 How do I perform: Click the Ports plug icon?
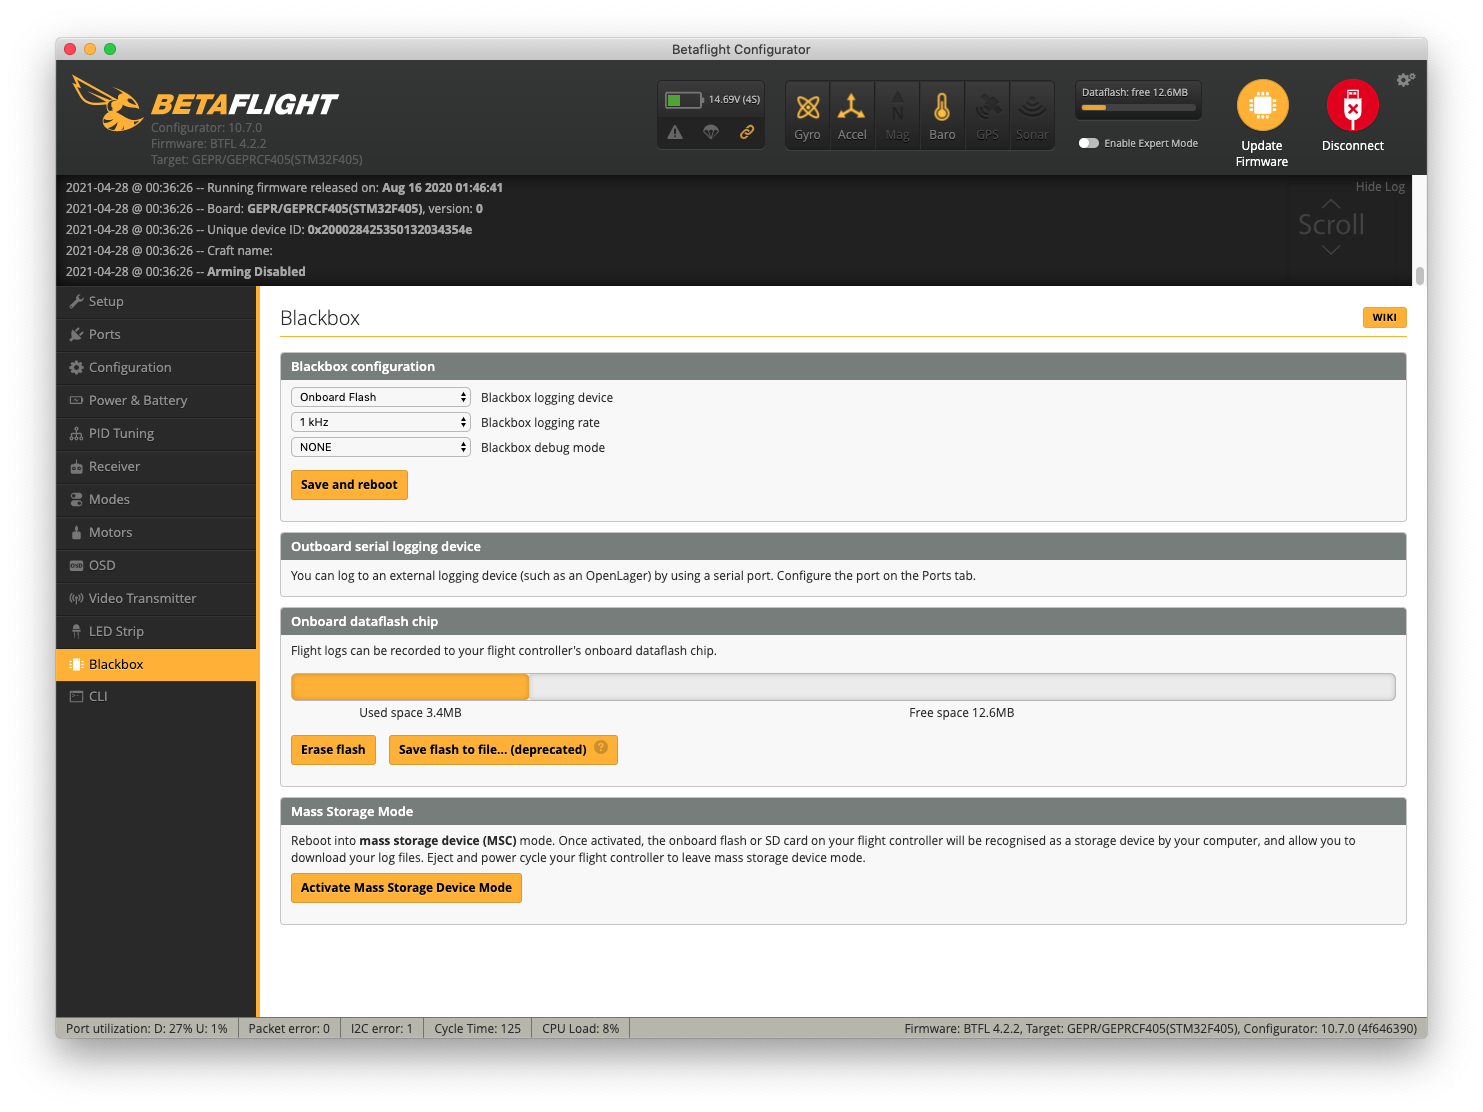(x=76, y=334)
